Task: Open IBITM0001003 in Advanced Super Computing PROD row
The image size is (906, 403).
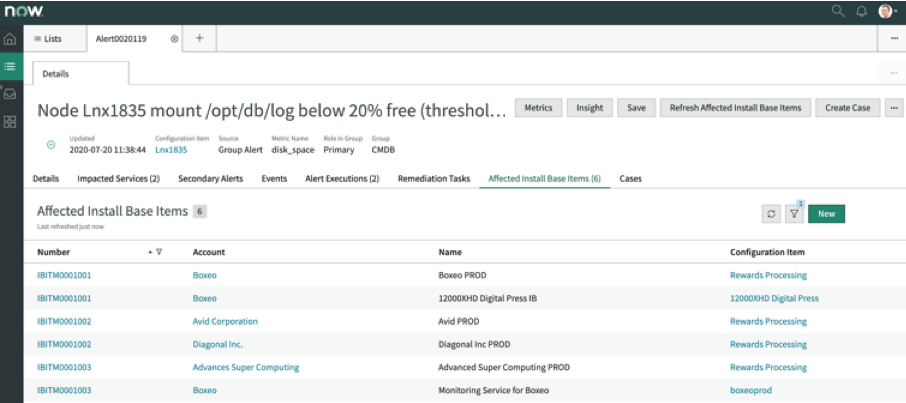Action: click(x=64, y=367)
